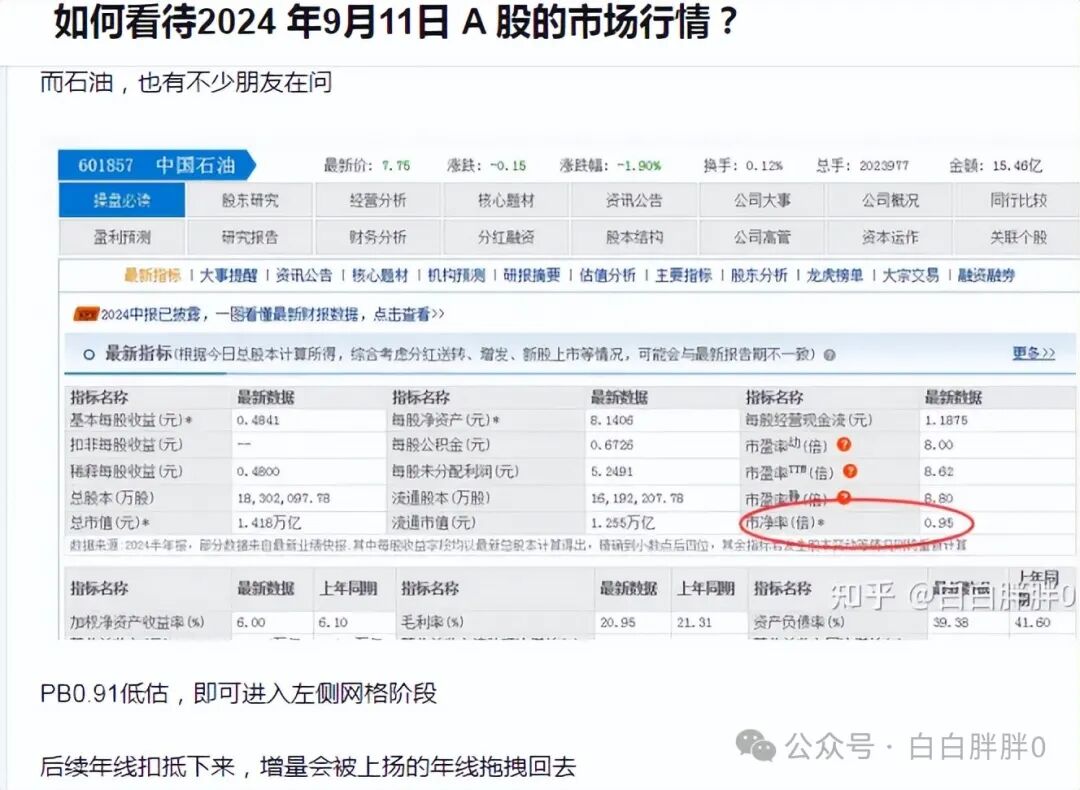The width and height of the screenshot is (1080, 790).
Task: Select 最新价 value 7.75
Action: [x=396, y=166]
